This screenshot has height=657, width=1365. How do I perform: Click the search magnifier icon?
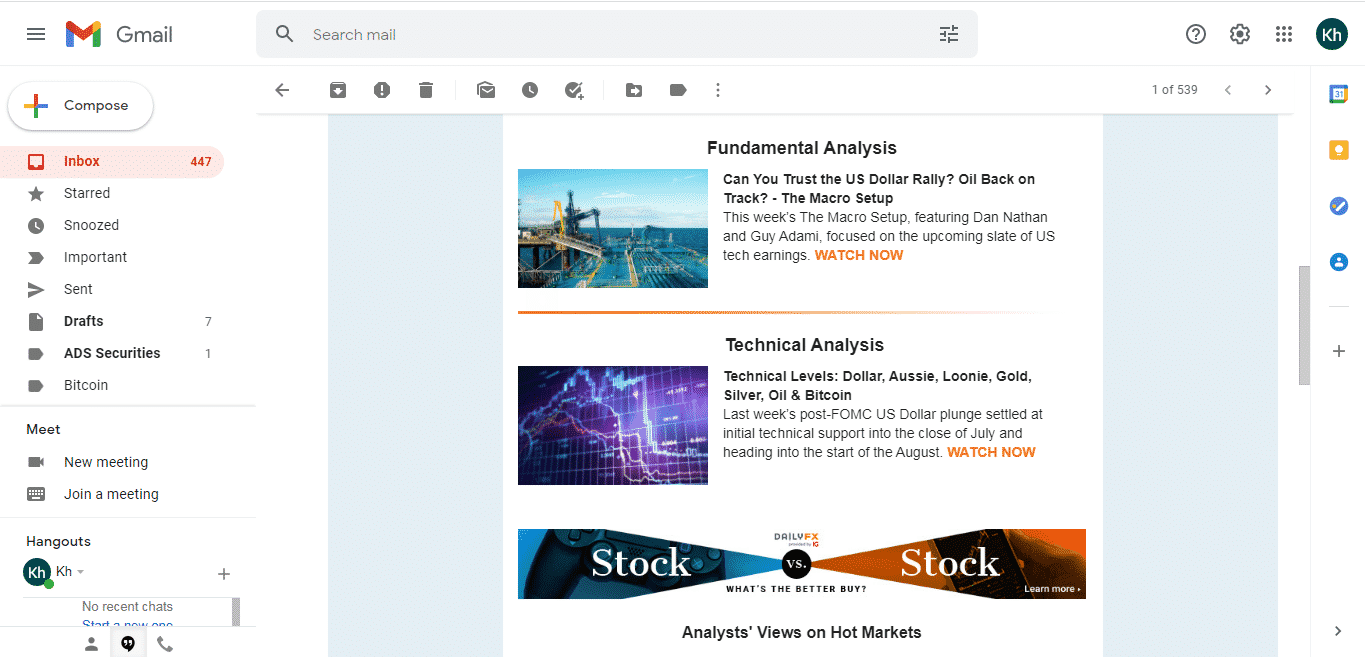[285, 34]
